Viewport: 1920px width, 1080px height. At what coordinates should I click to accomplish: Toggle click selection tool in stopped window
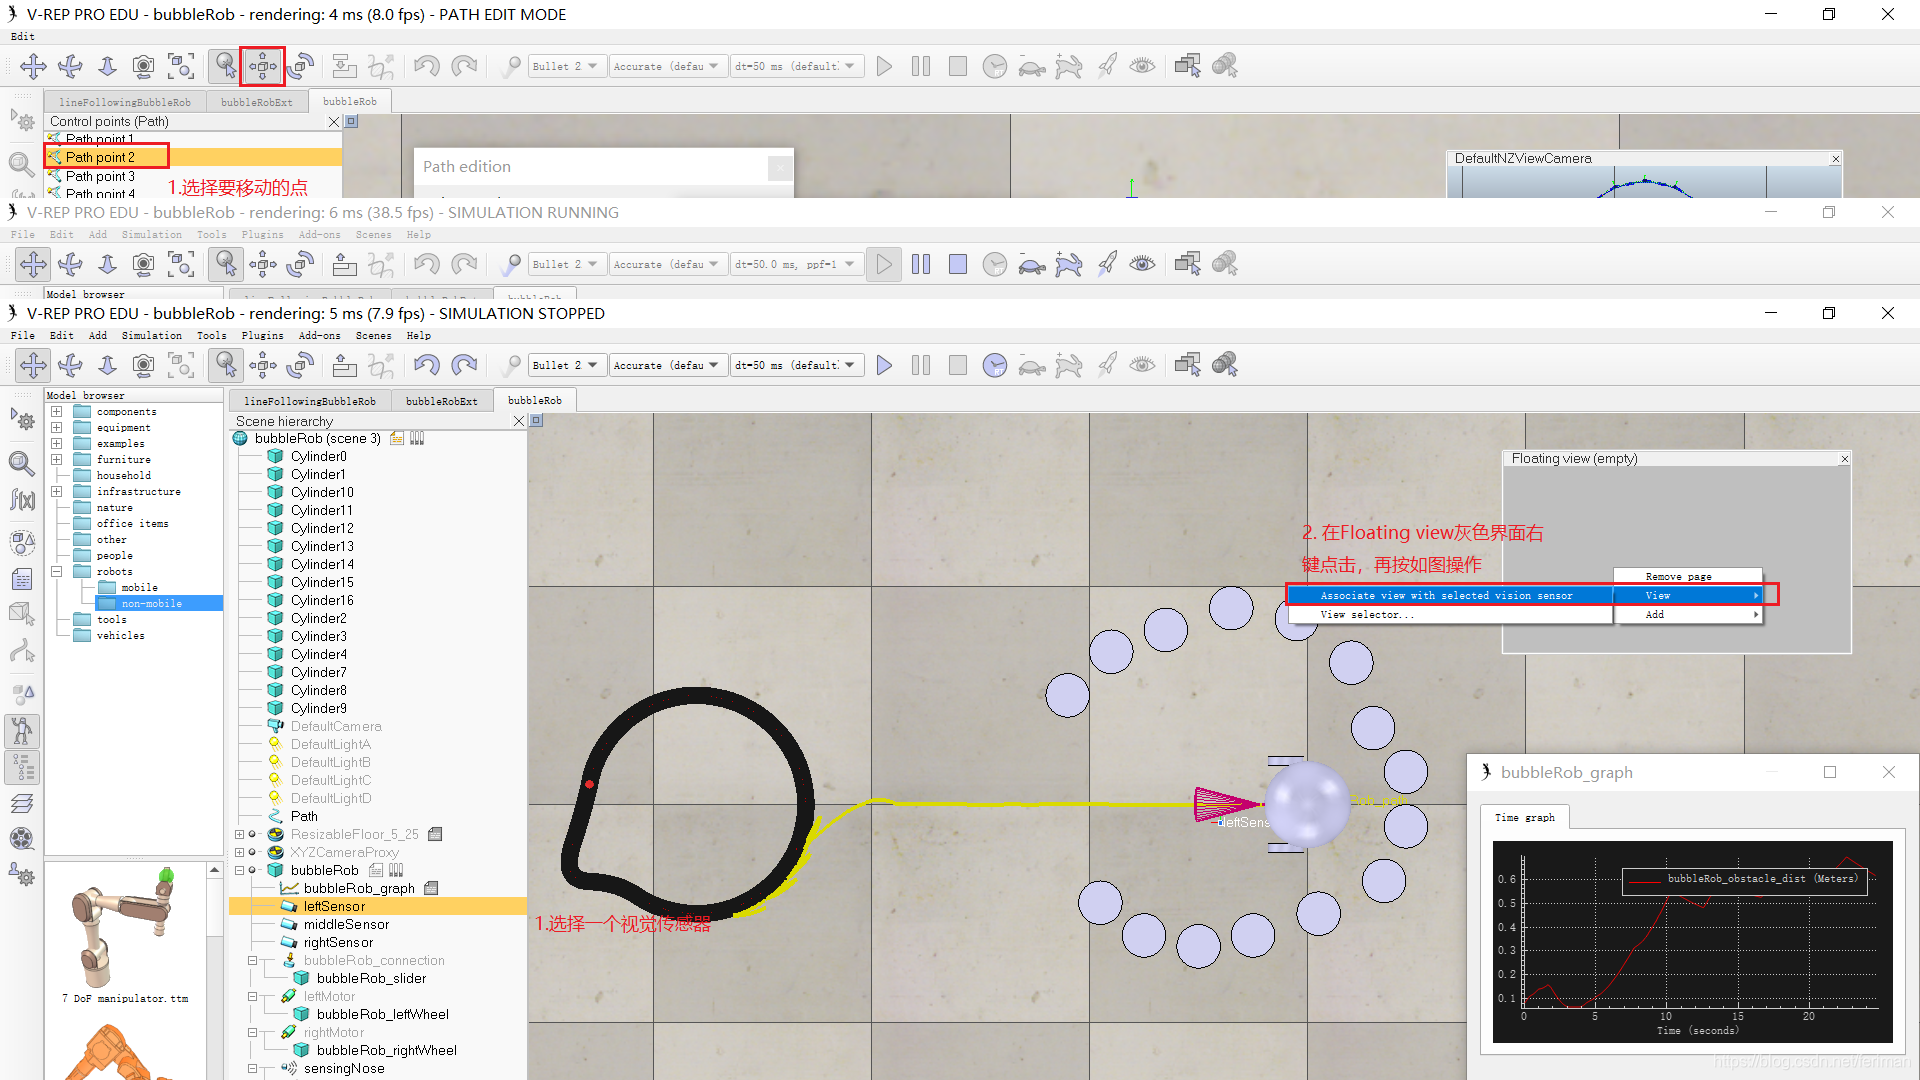pos(226,365)
